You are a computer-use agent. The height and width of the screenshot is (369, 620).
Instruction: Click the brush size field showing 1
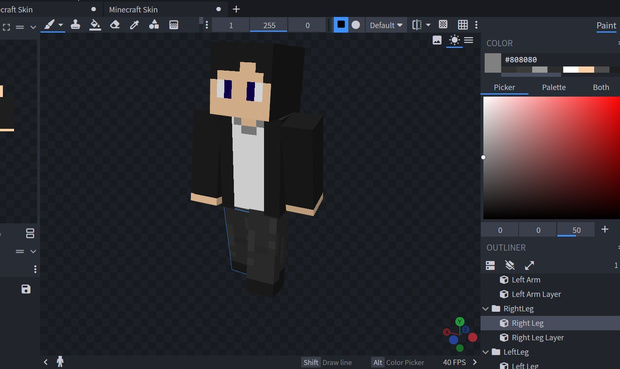[231, 25]
